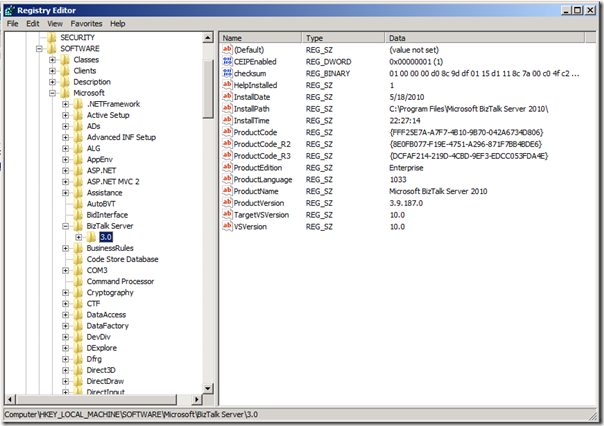Screen dimensions: 604x426
Task: Click the ProductEdition value icon
Action: [227, 168]
